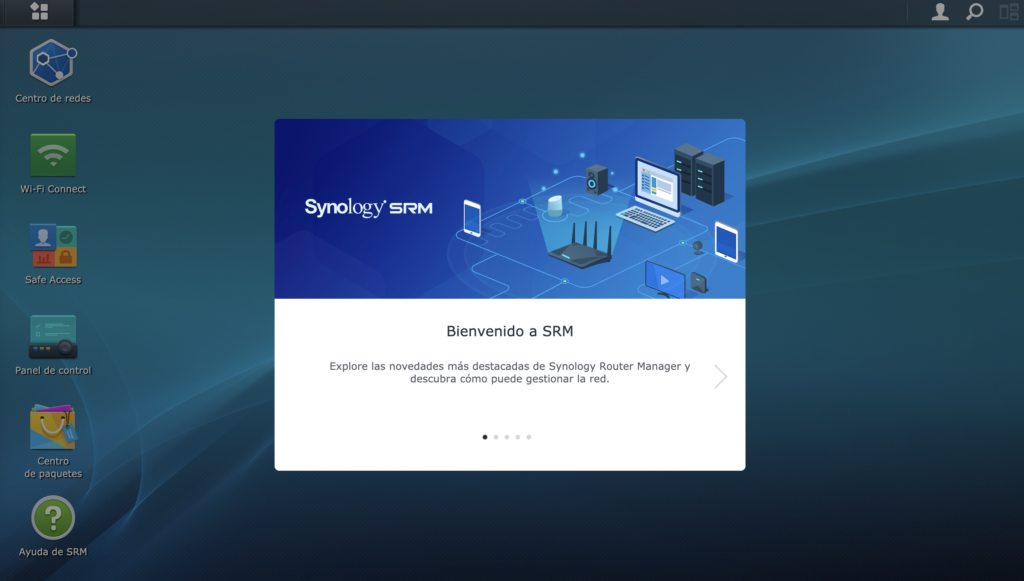Jump to the last slide via fifth dot
Image resolution: width=1024 pixels, height=581 pixels.
[529, 437]
